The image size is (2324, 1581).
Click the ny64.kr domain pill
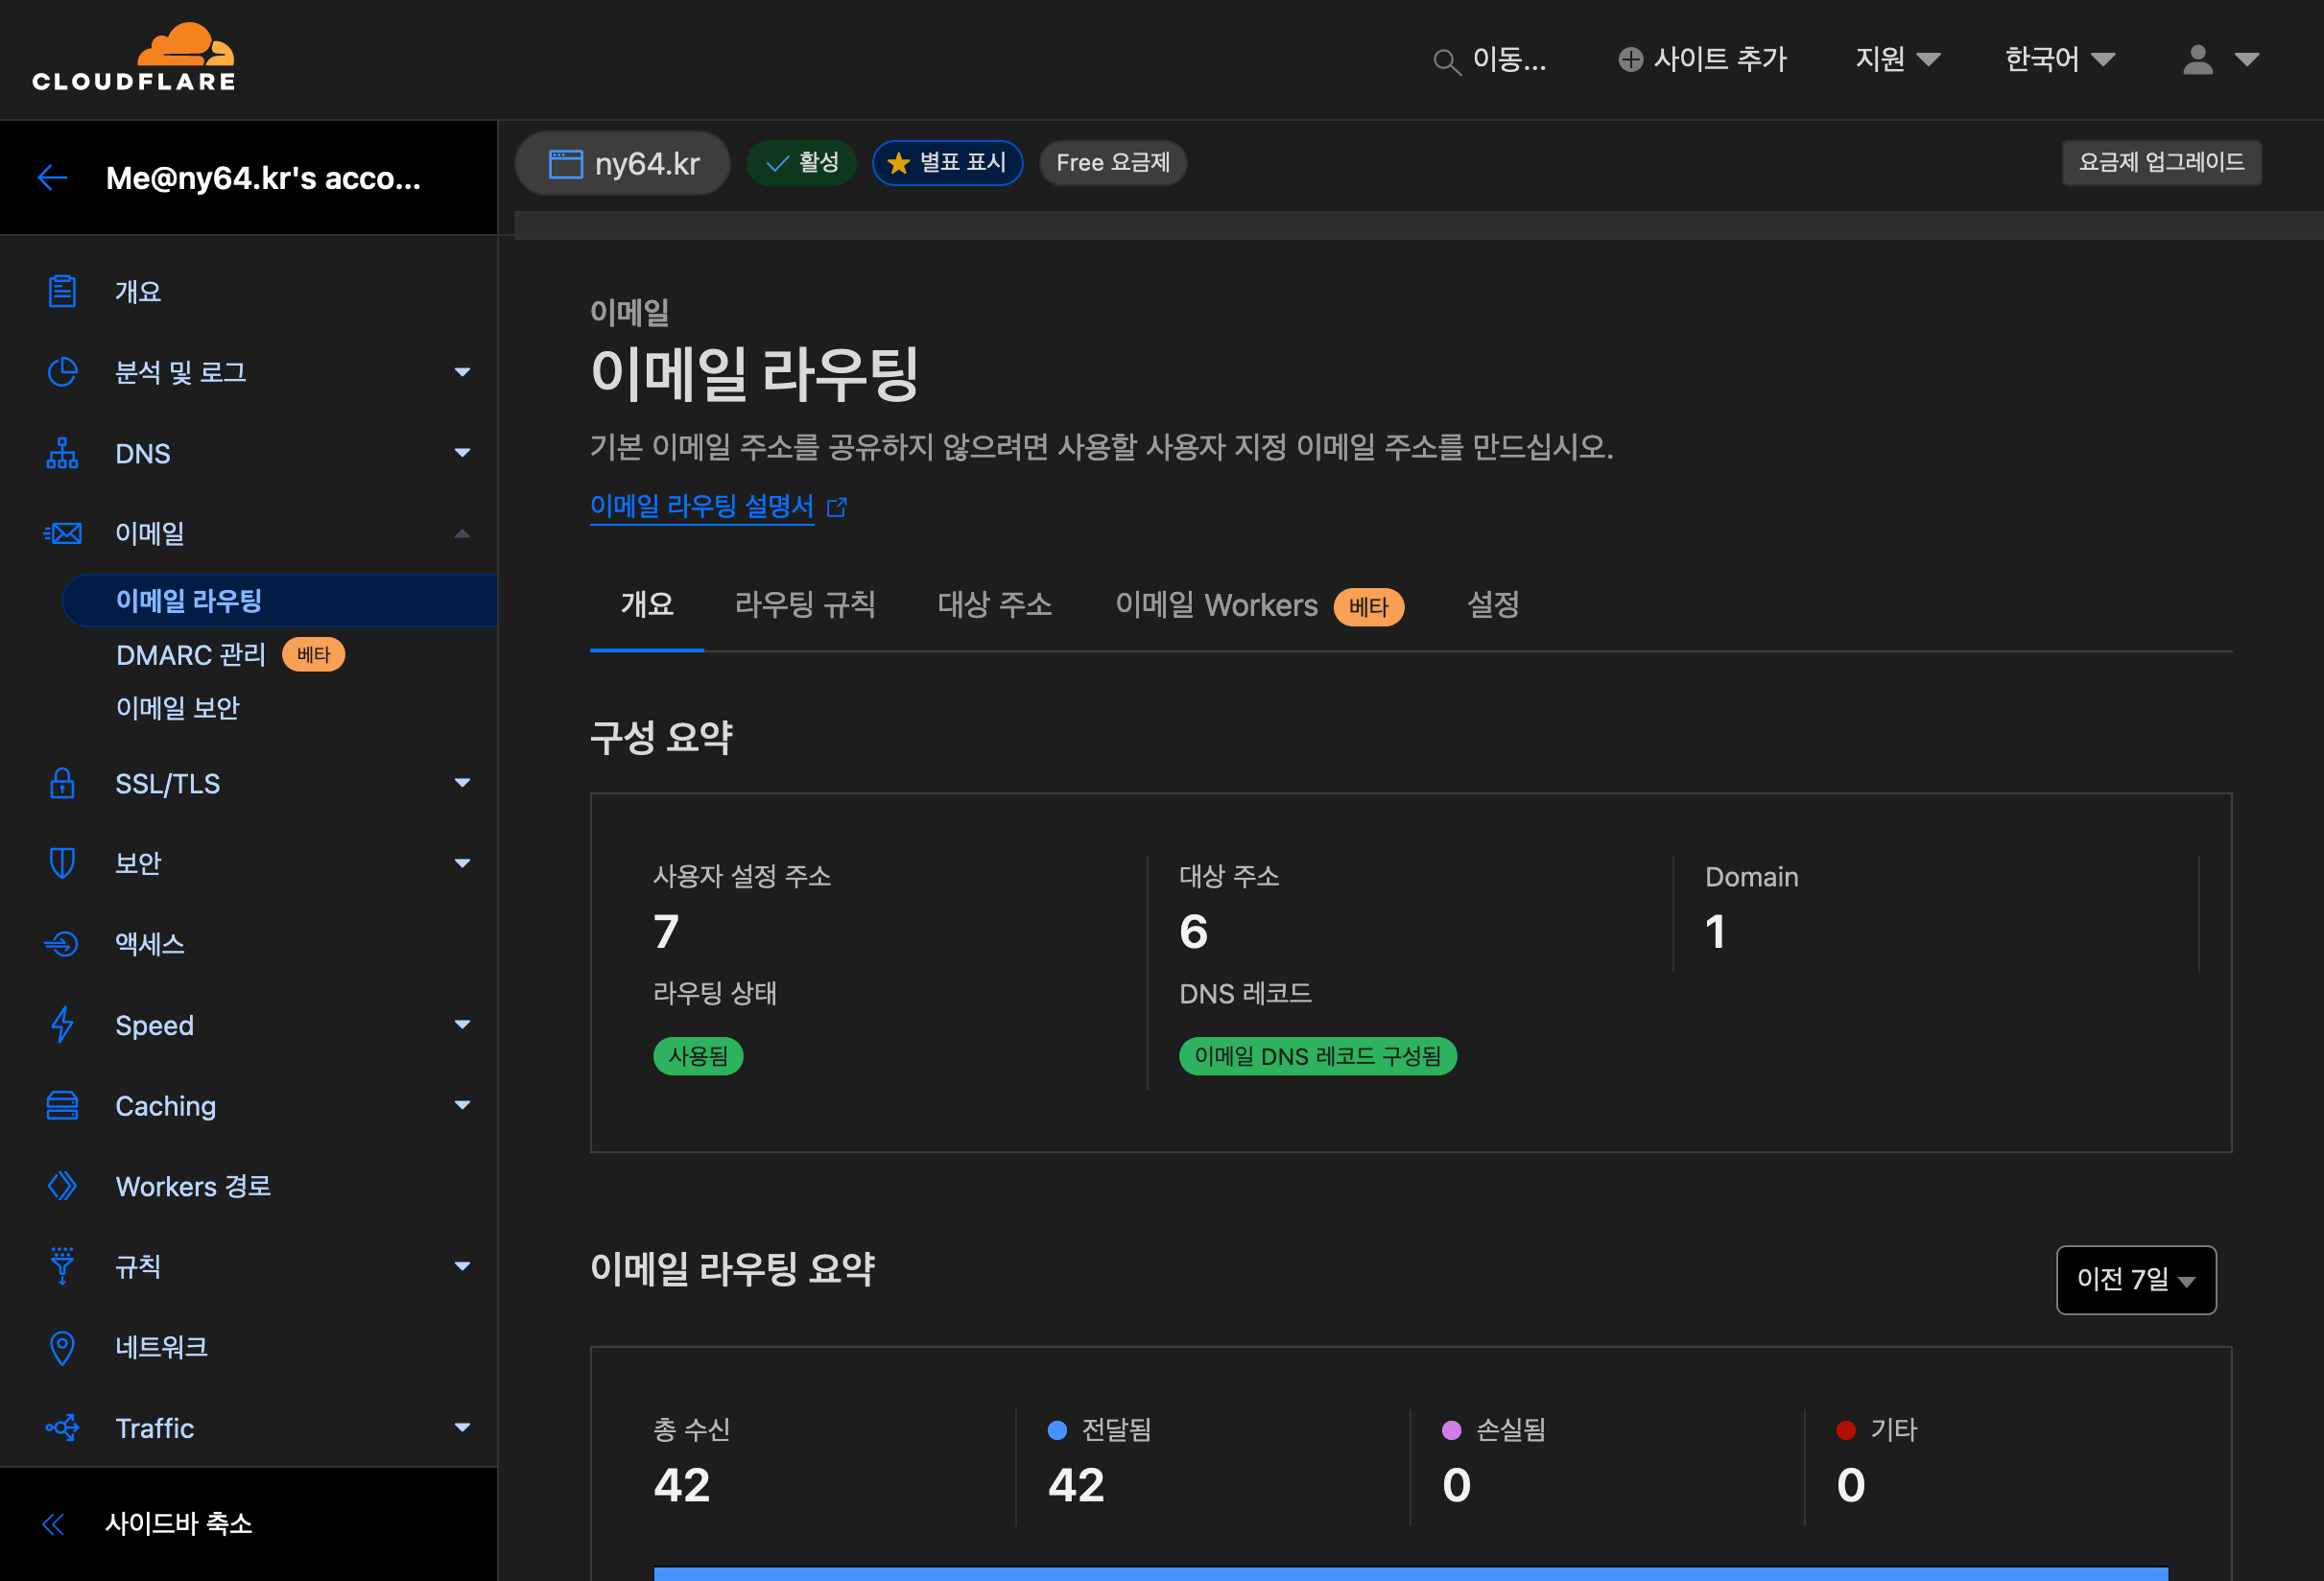coord(623,163)
